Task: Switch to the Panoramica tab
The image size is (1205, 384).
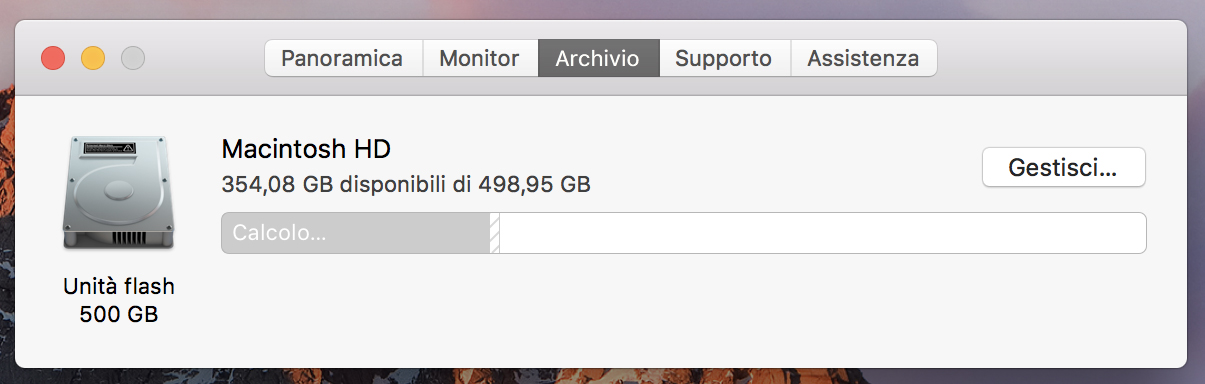Action: coord(343,58)
